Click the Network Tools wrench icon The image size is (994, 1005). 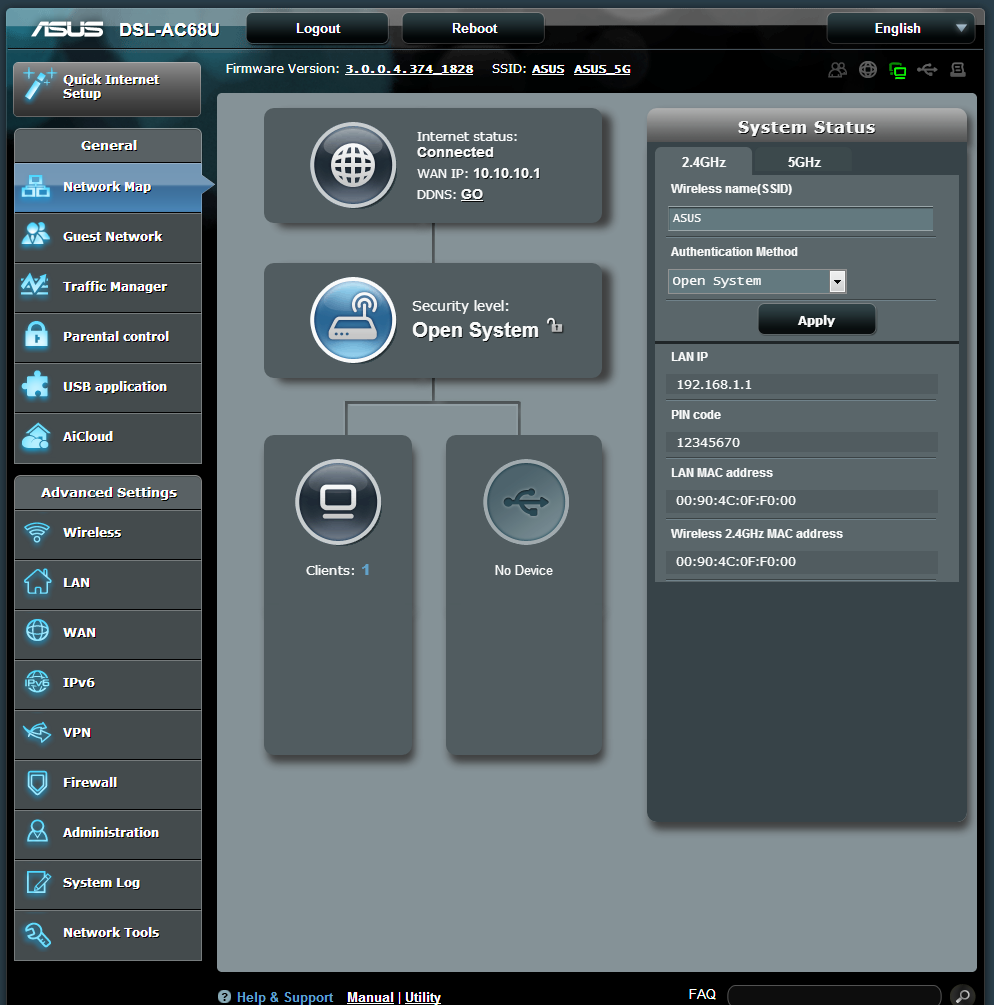(37, 934)
